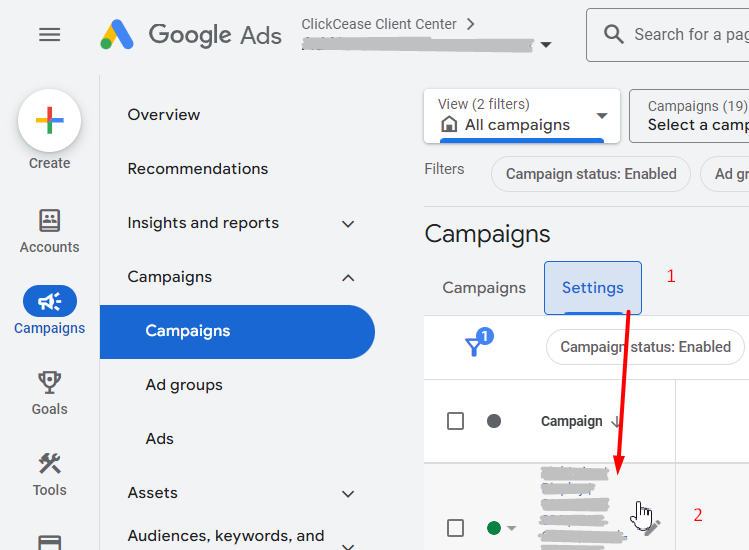Click the green enabled status dot
Screen dimensions: 749x550
493,528
